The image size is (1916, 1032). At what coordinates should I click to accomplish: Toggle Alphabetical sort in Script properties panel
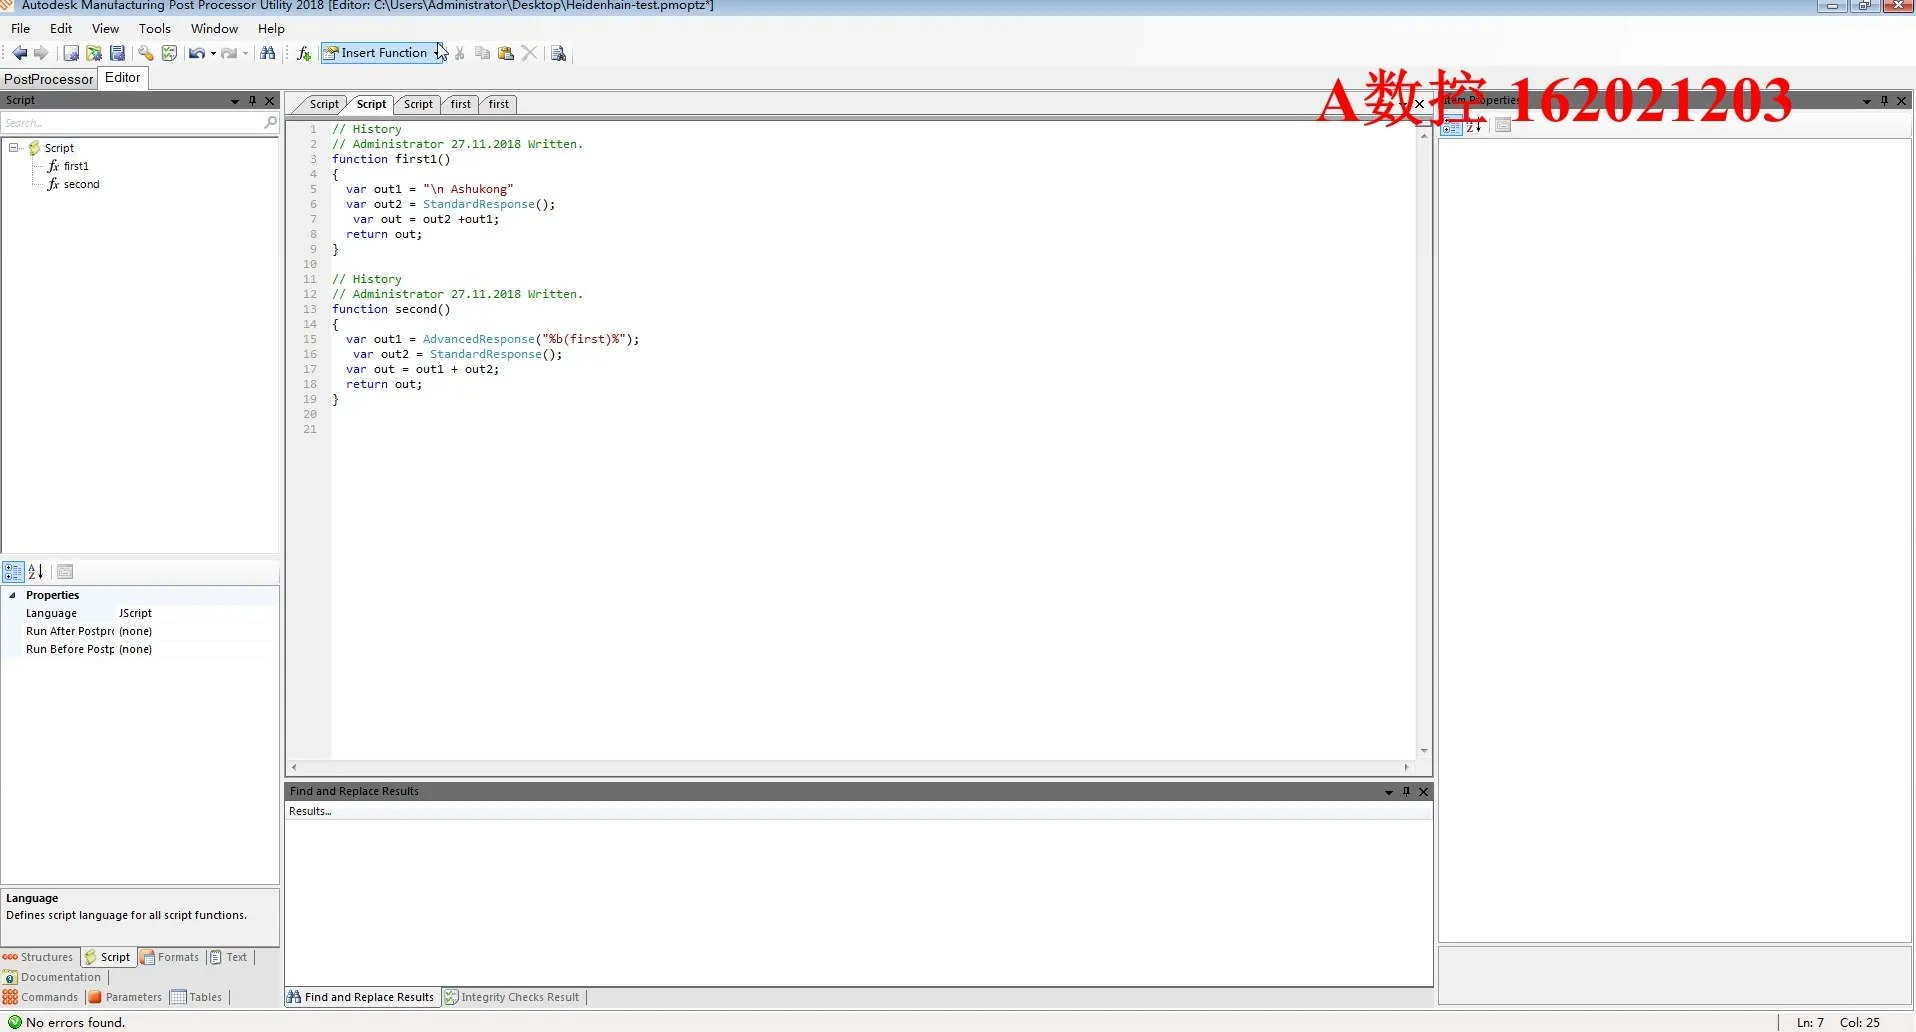point(36,572)
